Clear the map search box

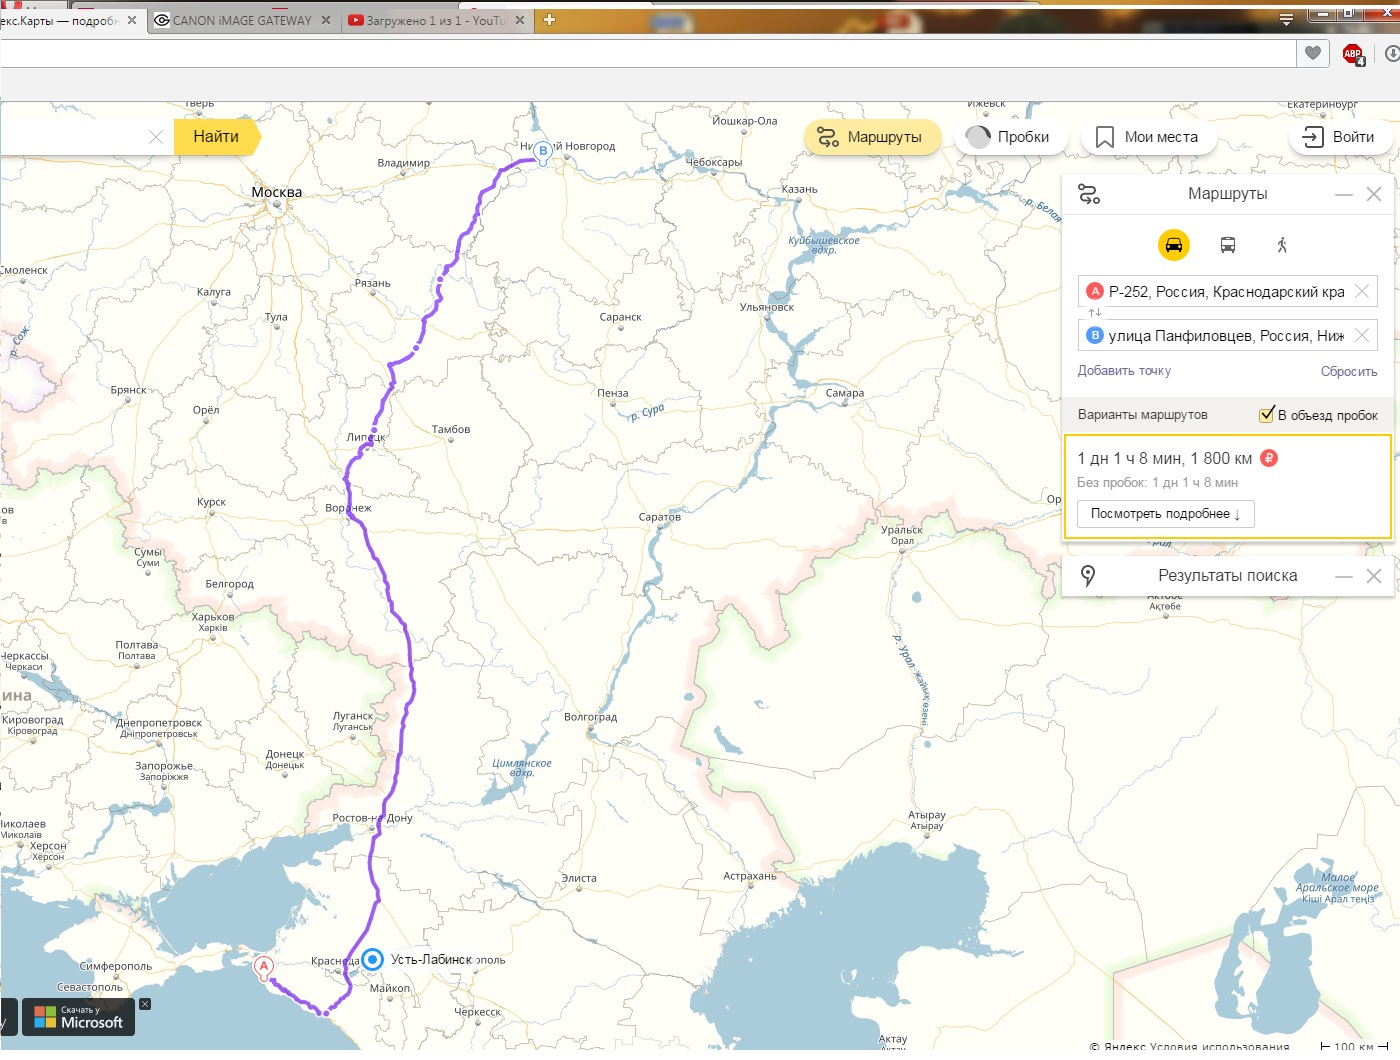point(156,137)
